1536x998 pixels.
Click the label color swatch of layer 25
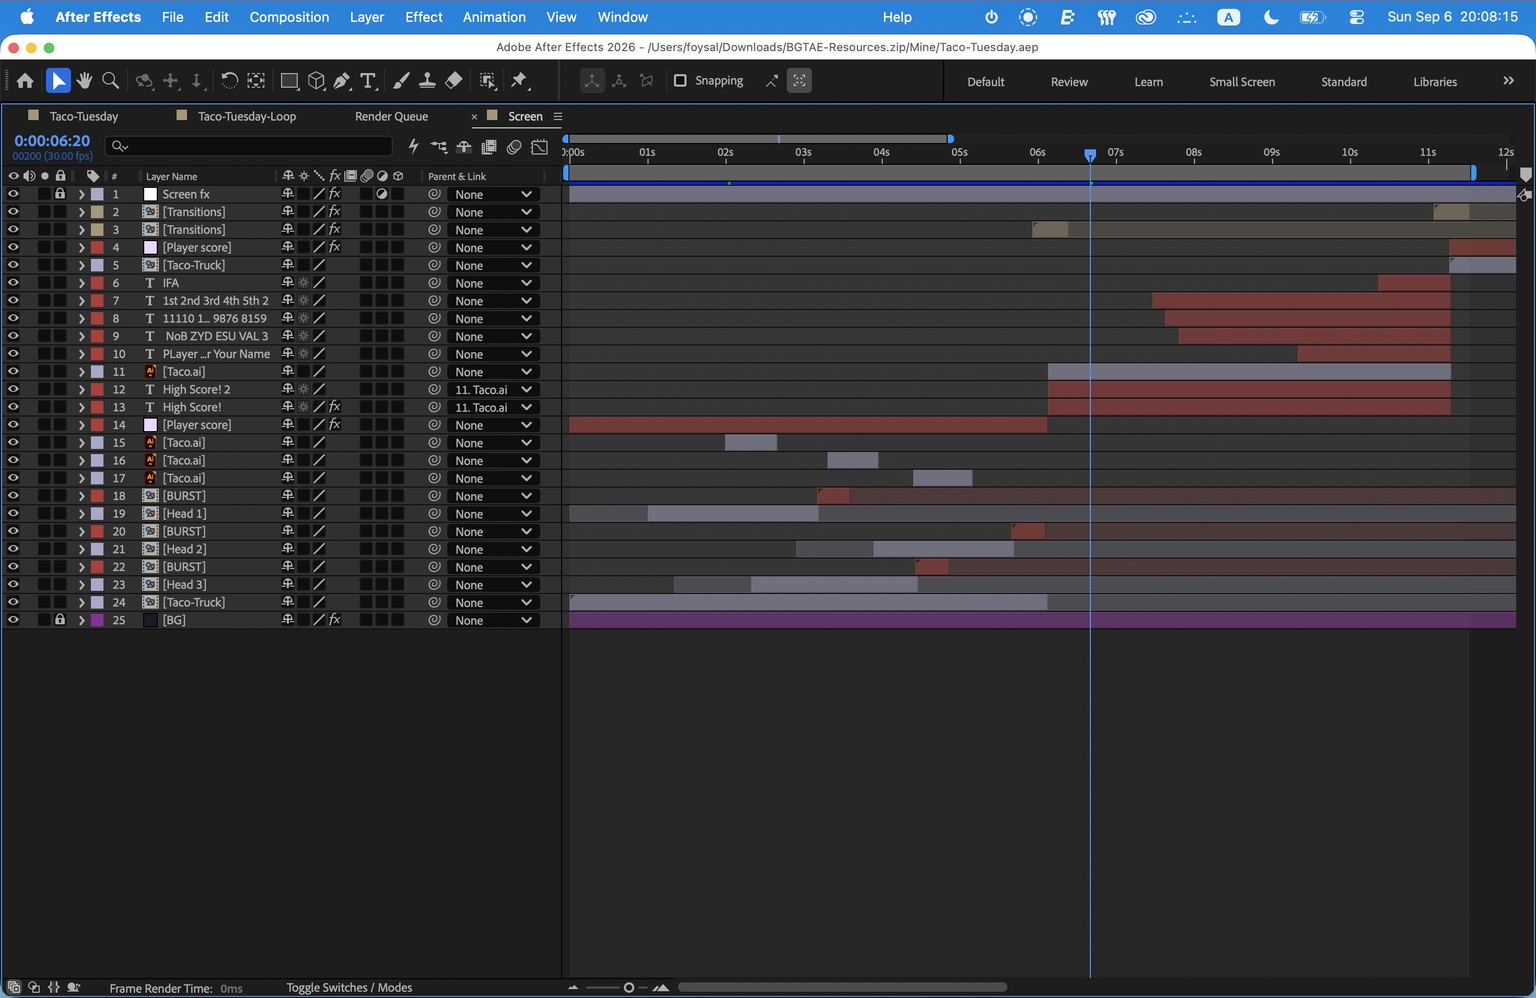97,620
